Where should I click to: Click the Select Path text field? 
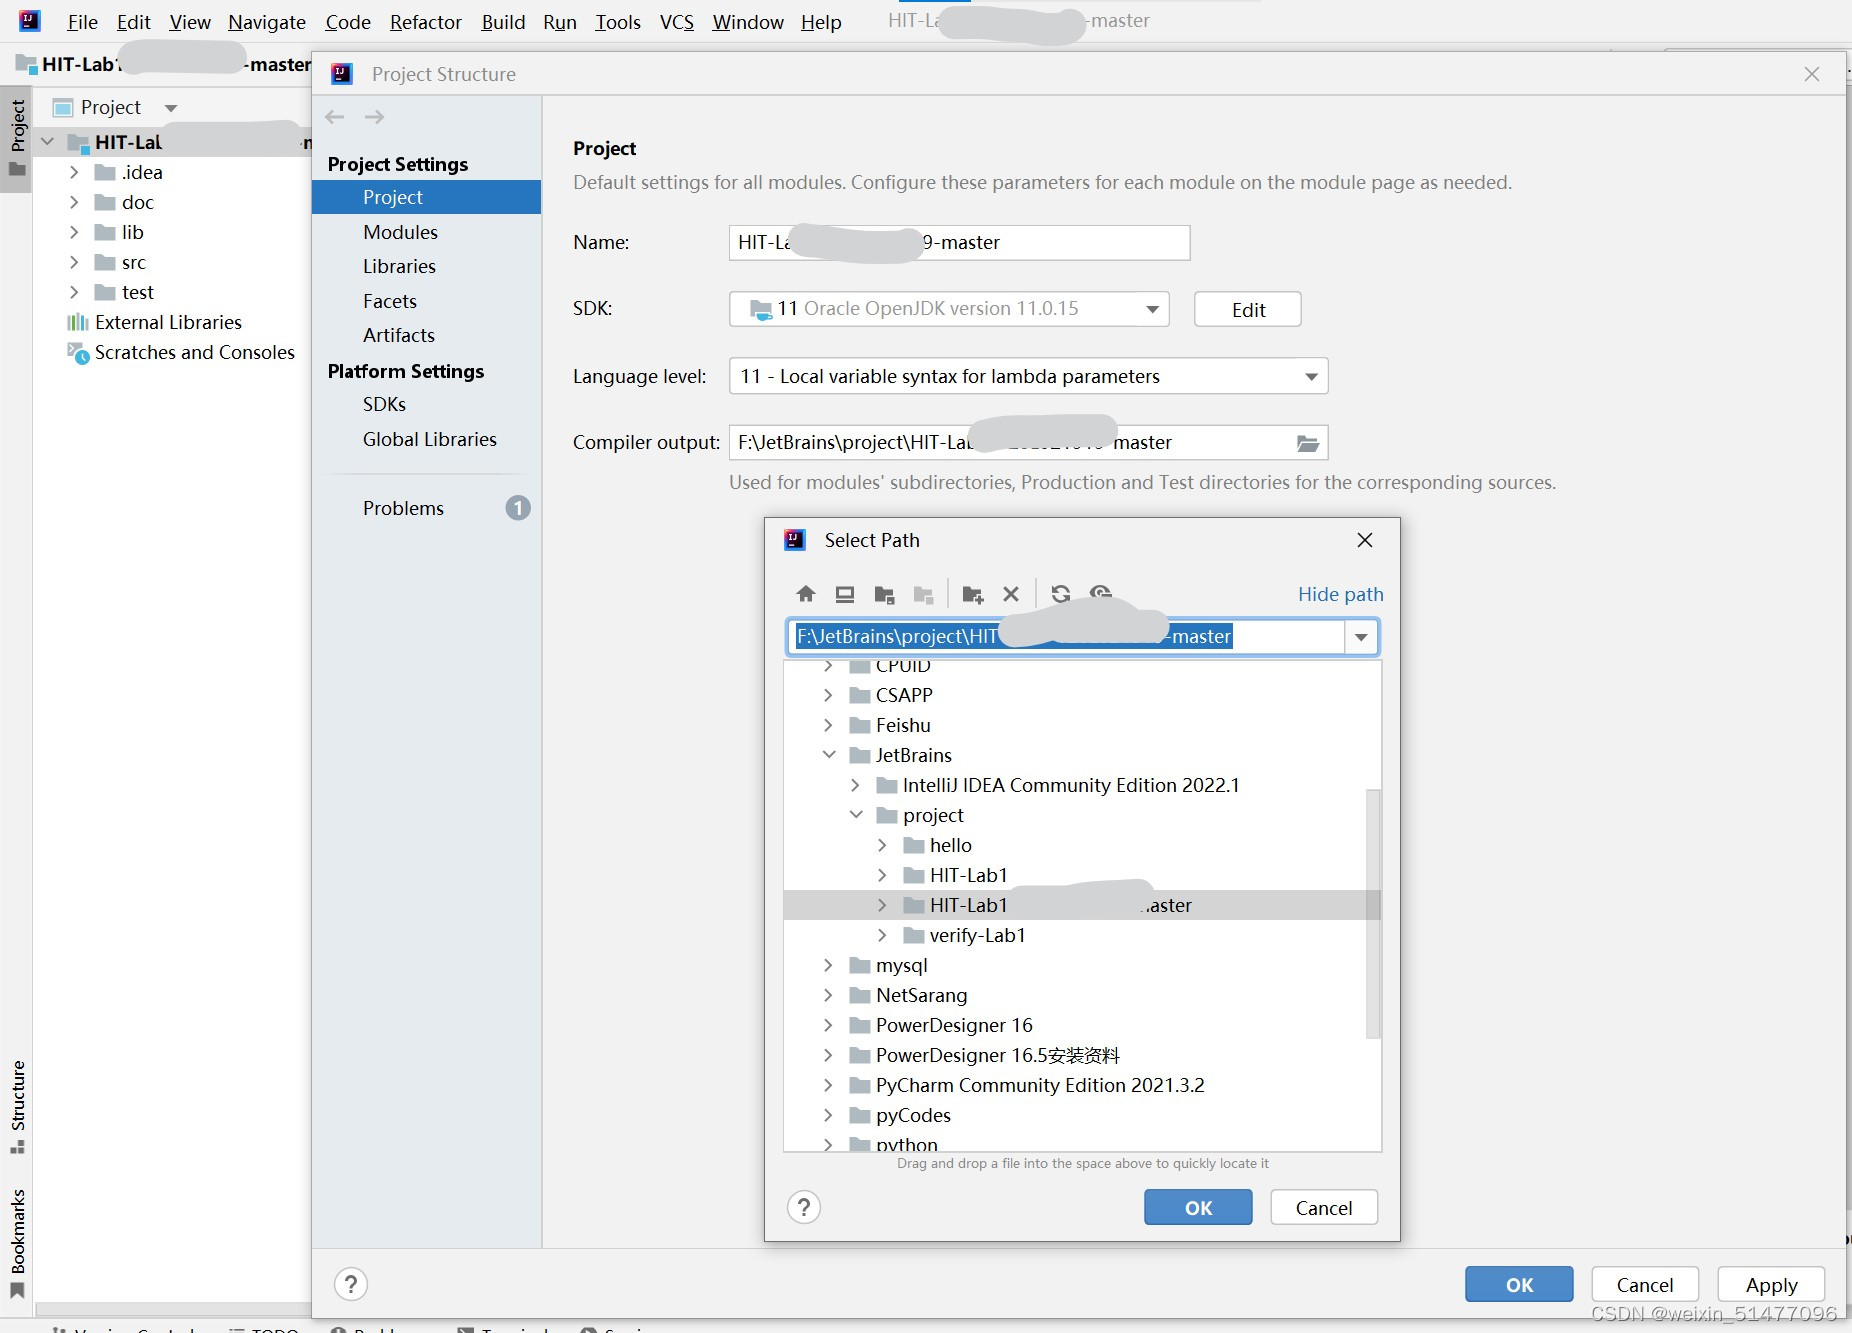[x=1066, y=637]
